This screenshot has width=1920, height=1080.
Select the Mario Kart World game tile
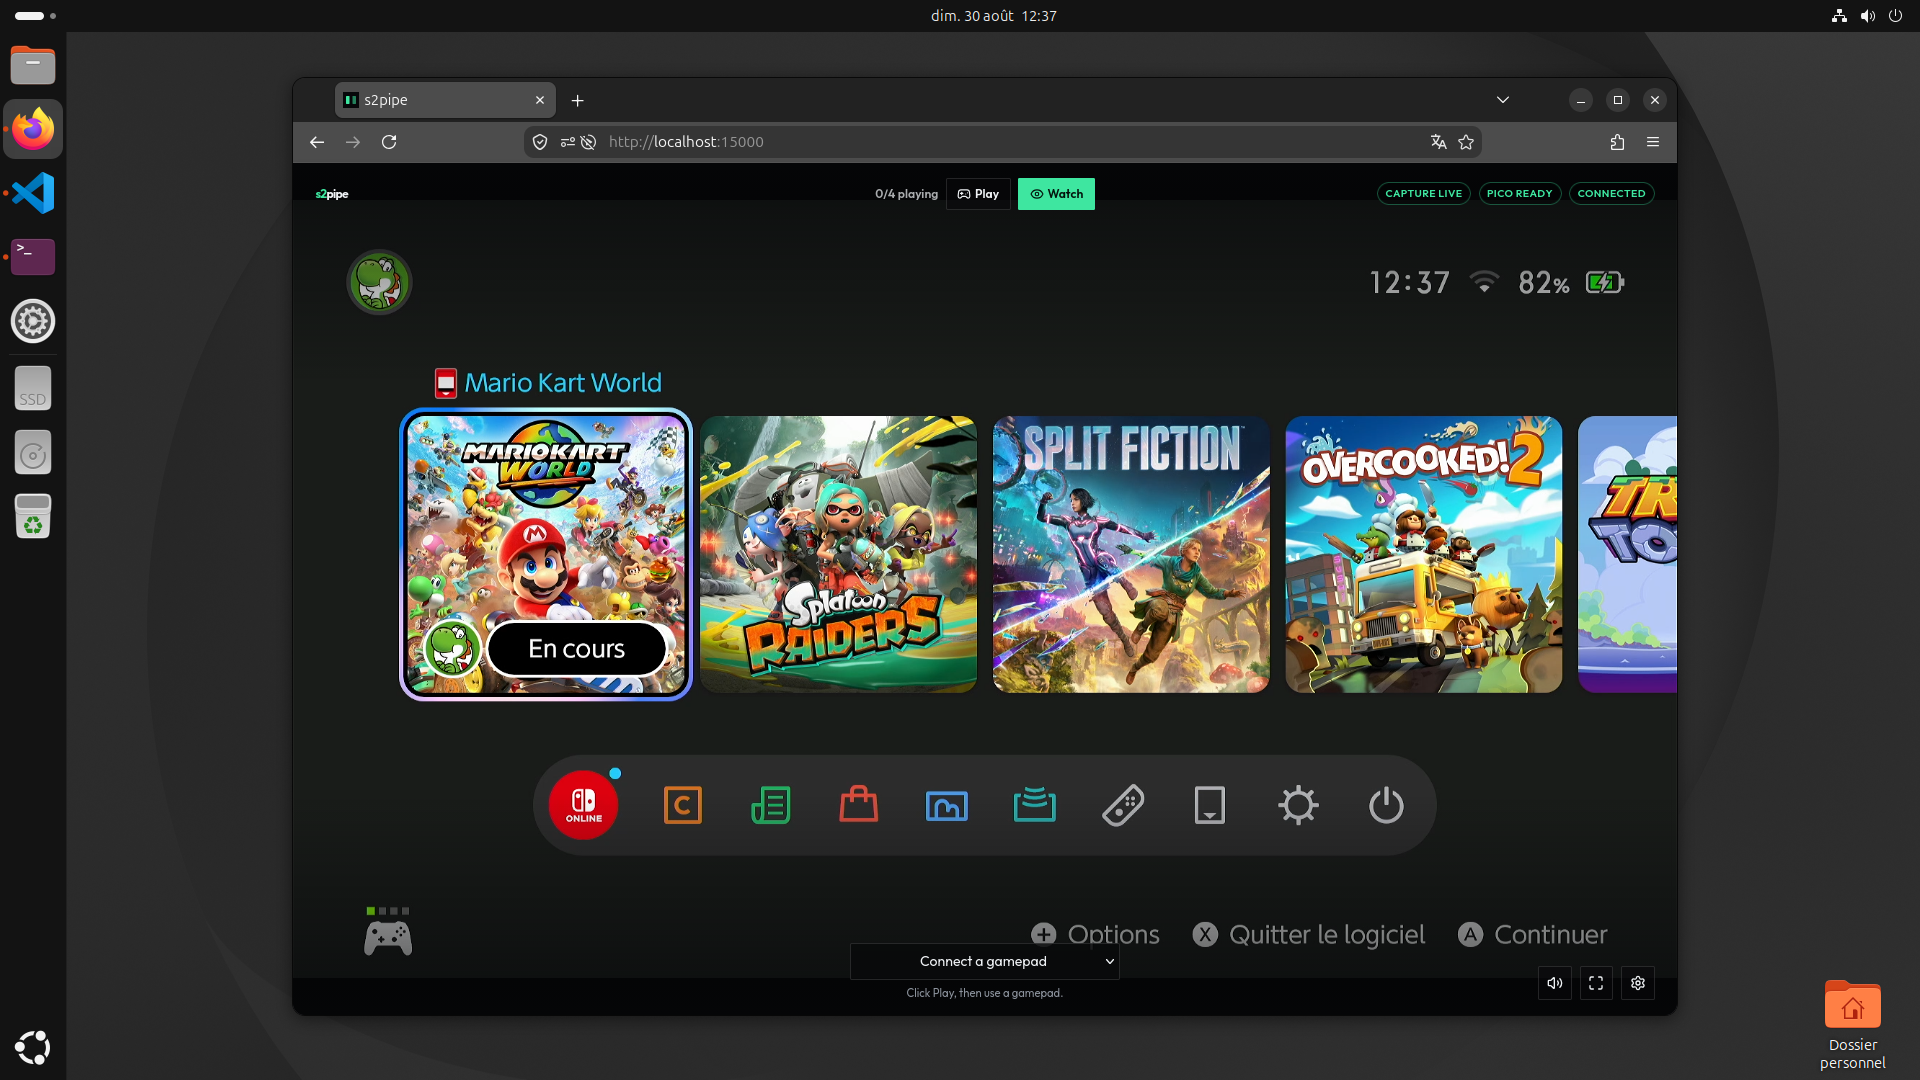(546, 555)
